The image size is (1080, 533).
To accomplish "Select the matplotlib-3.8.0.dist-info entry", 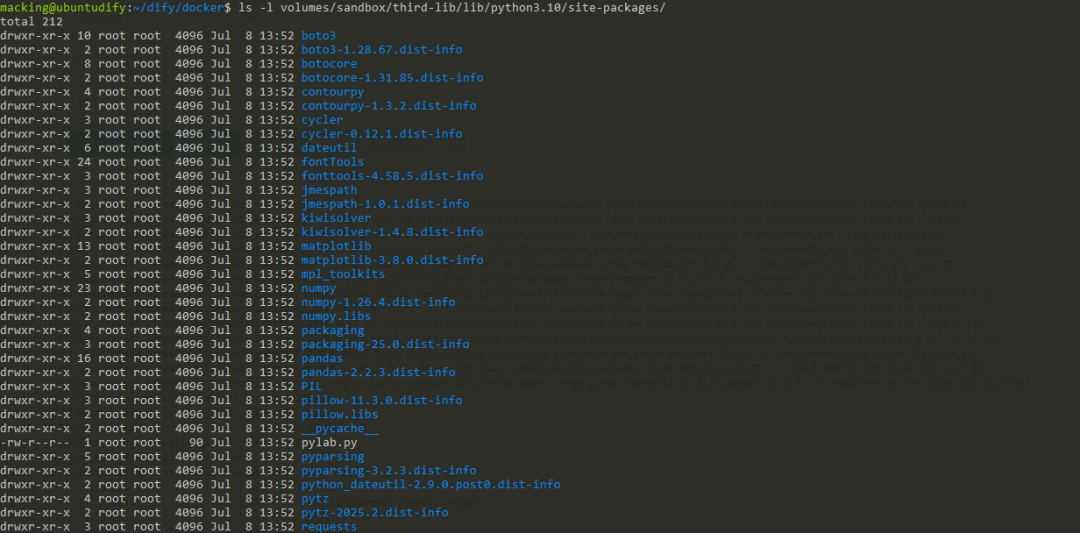I will 392,259.
